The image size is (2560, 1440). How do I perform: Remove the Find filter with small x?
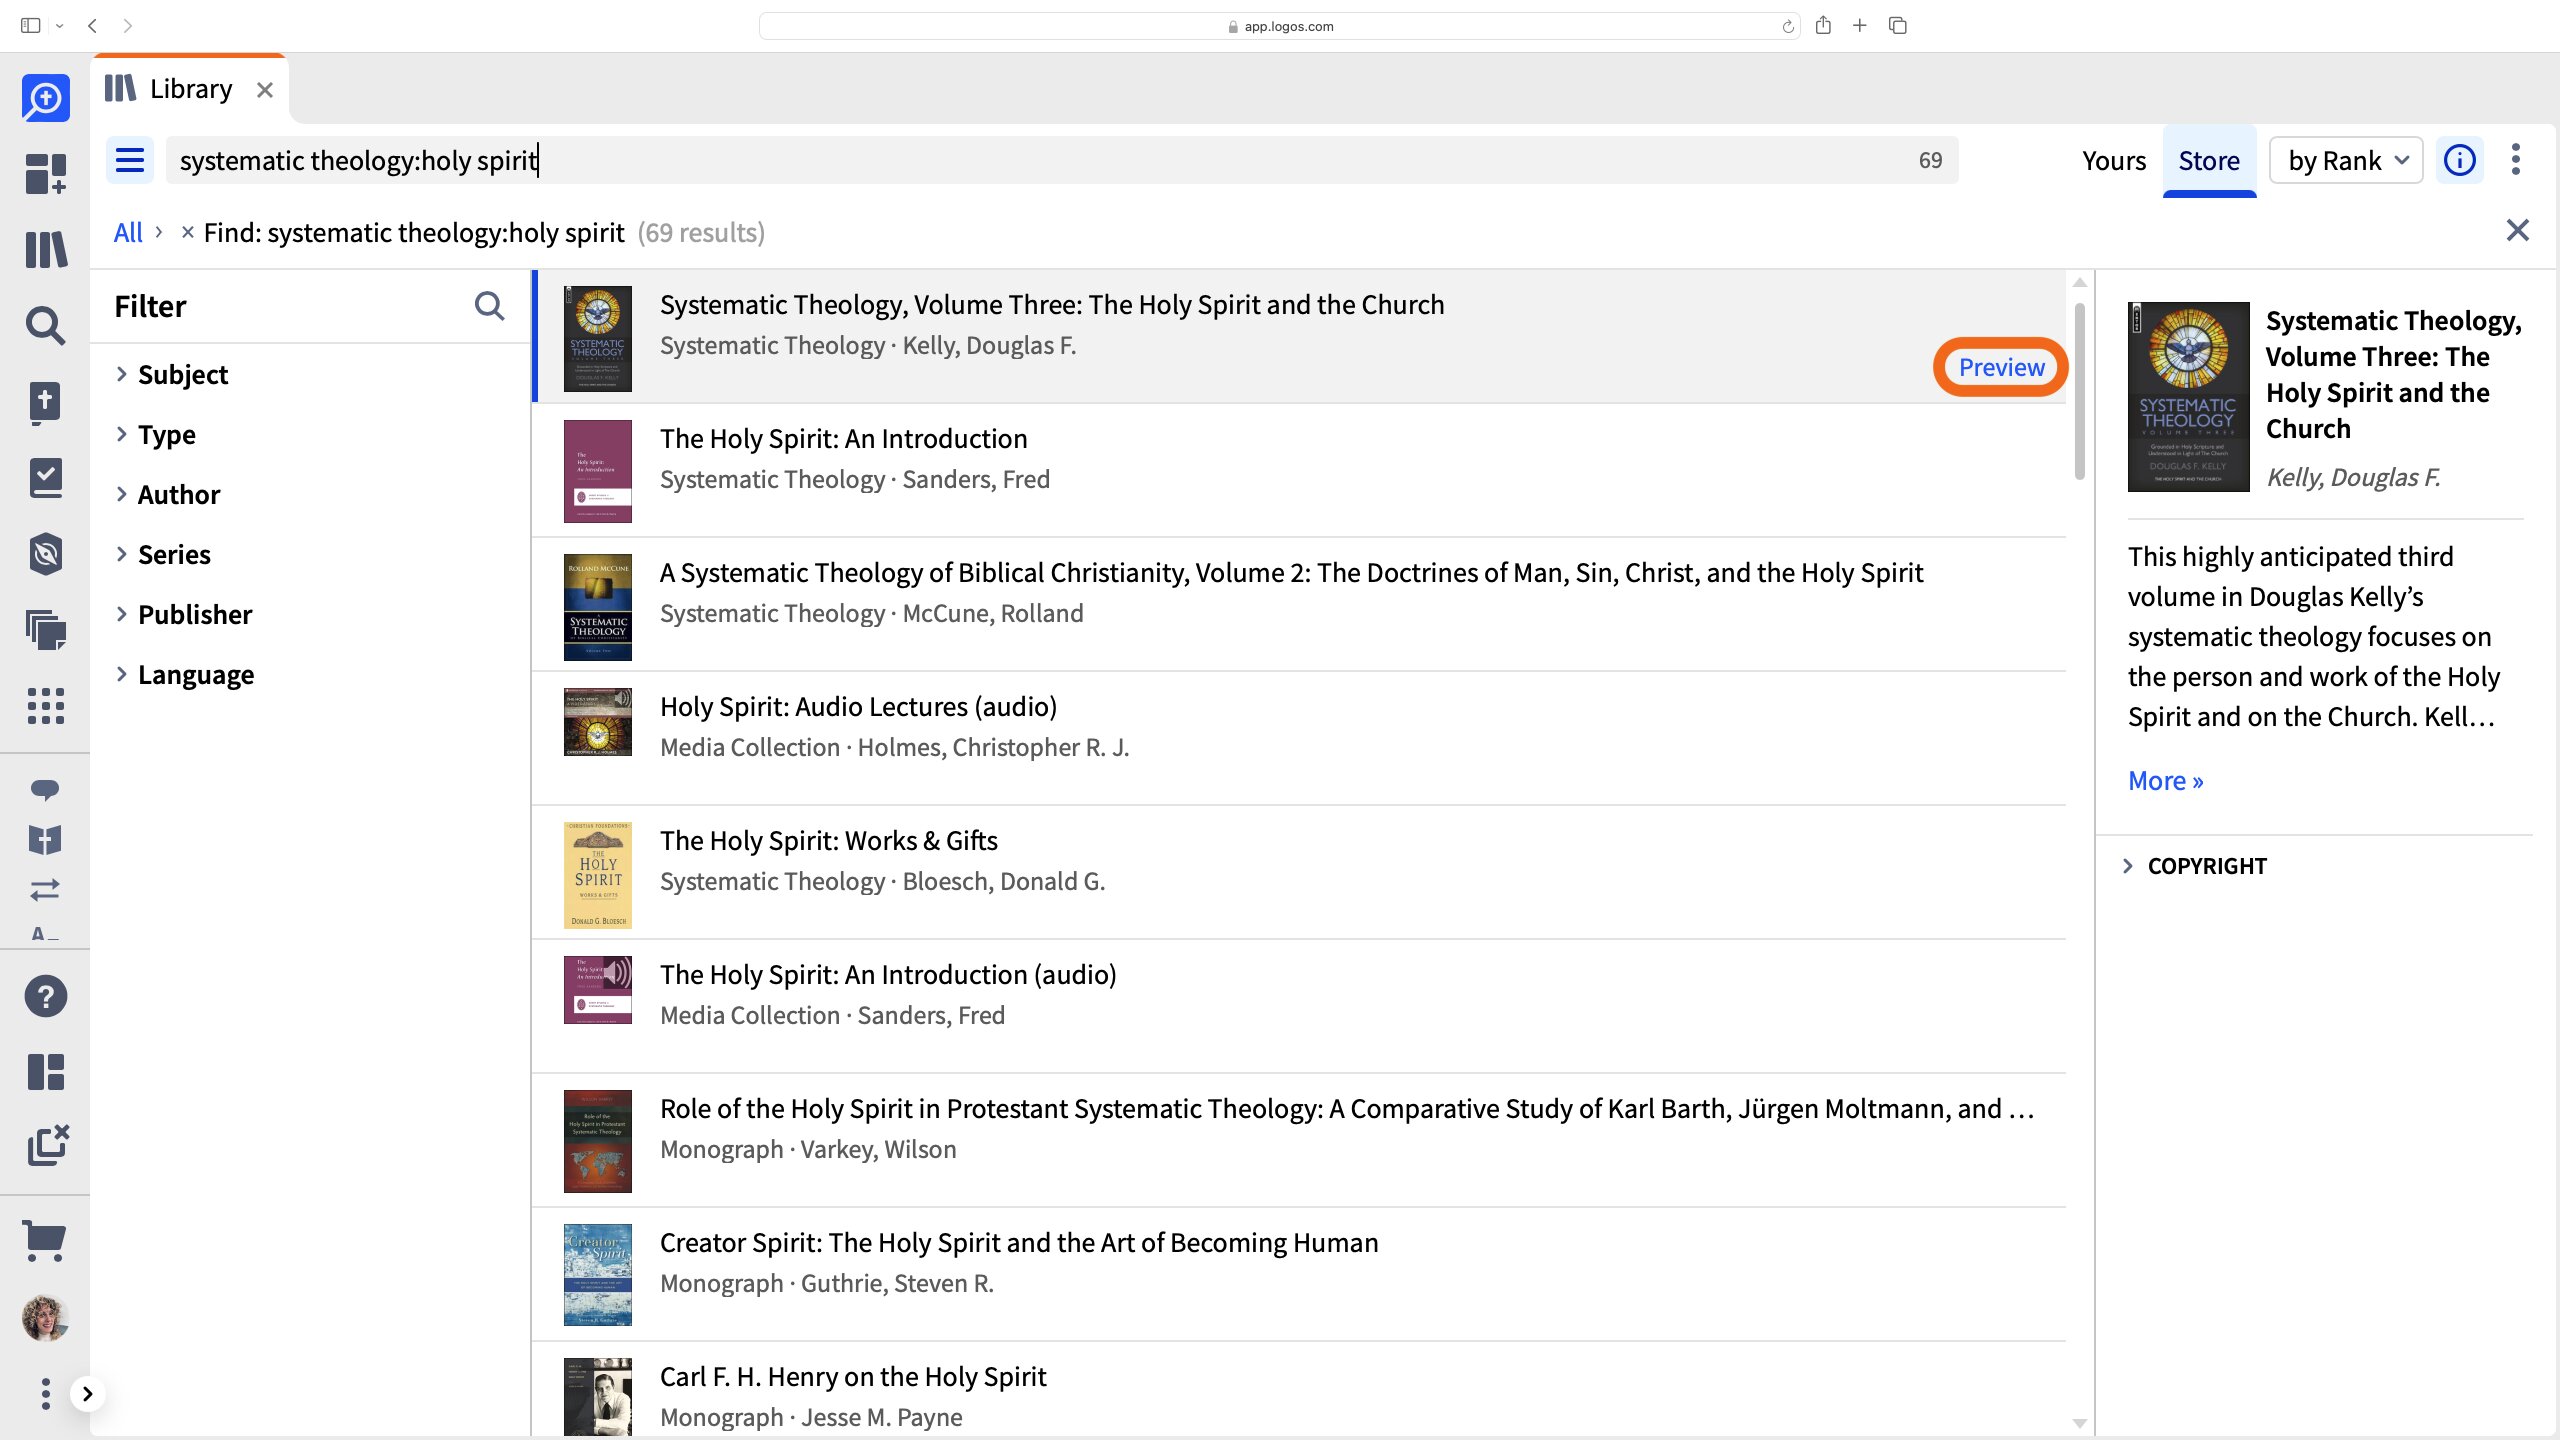point(187,232)
